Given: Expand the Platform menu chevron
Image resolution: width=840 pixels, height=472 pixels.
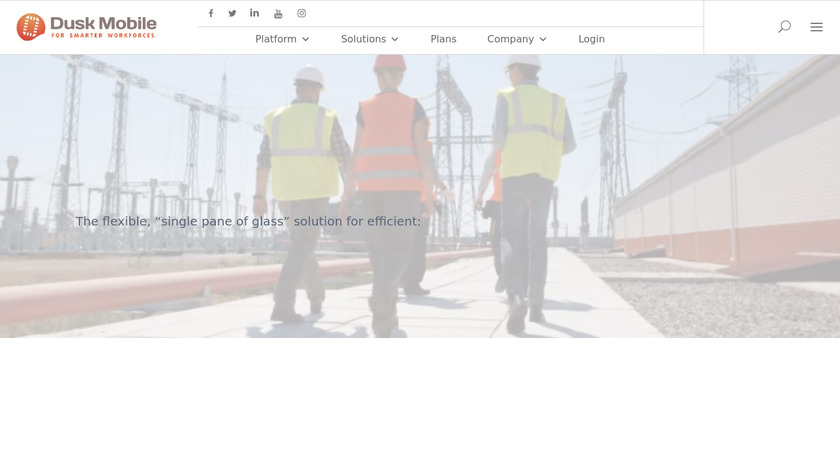Looking at the screenshot, I should [305, 39].
